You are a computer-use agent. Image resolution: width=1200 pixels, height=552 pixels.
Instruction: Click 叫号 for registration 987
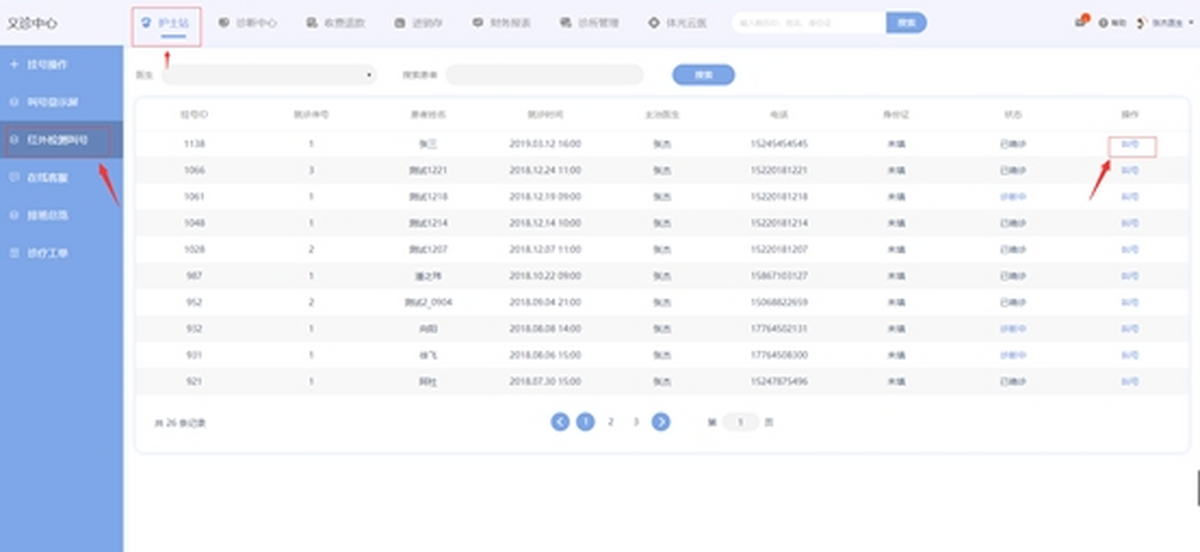point(1130,276)
